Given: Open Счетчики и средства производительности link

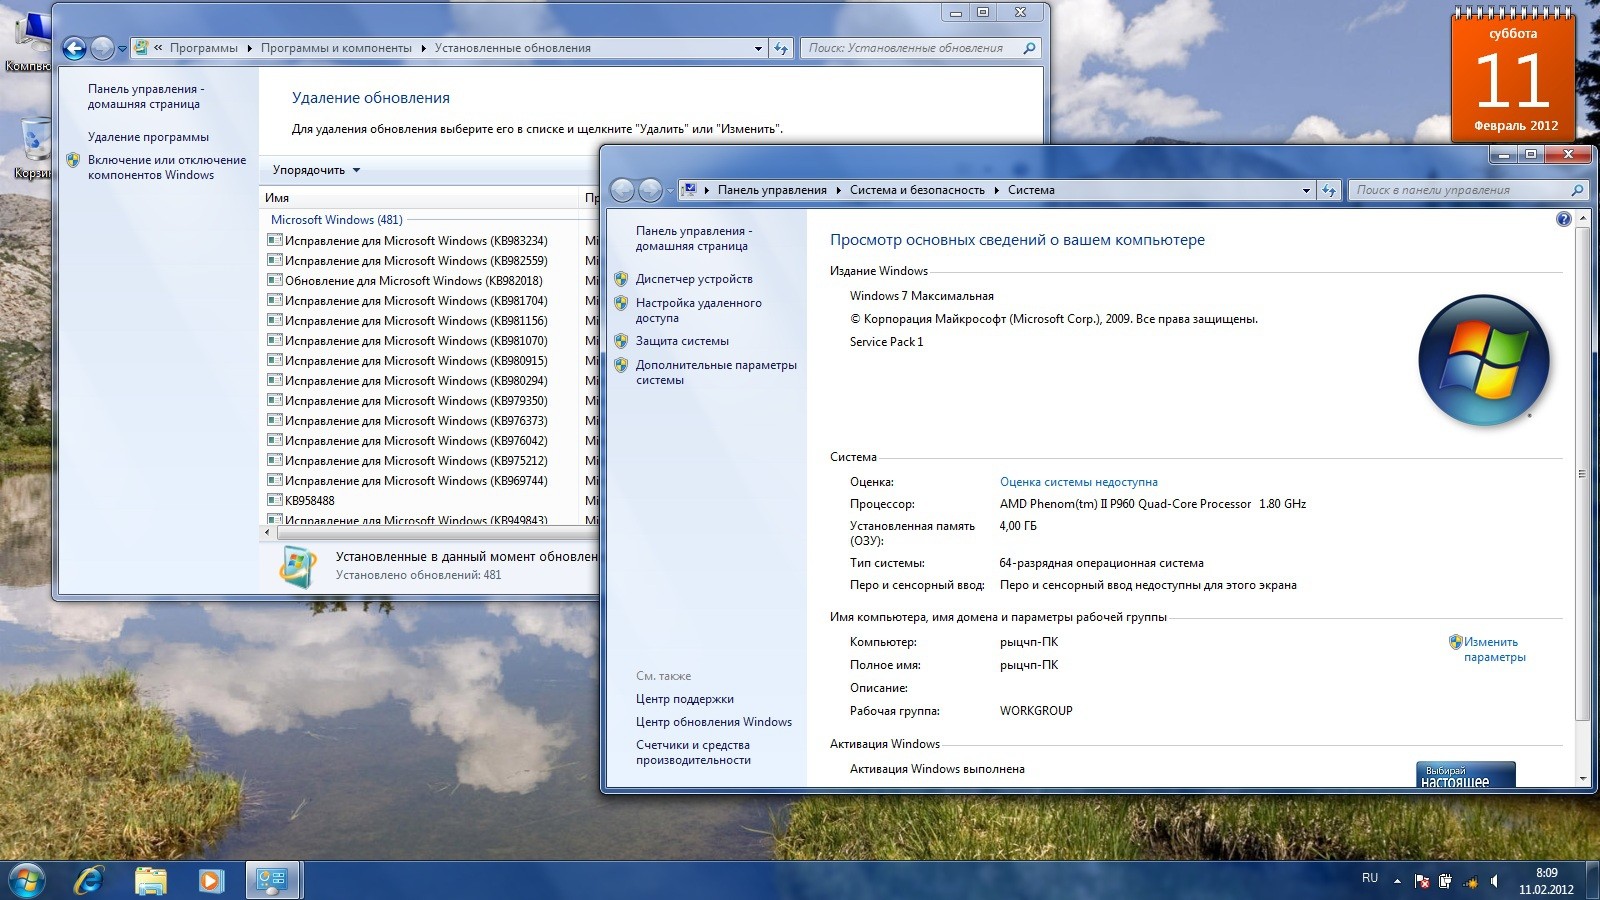Looking at the screenshot, I should (693, 752).
